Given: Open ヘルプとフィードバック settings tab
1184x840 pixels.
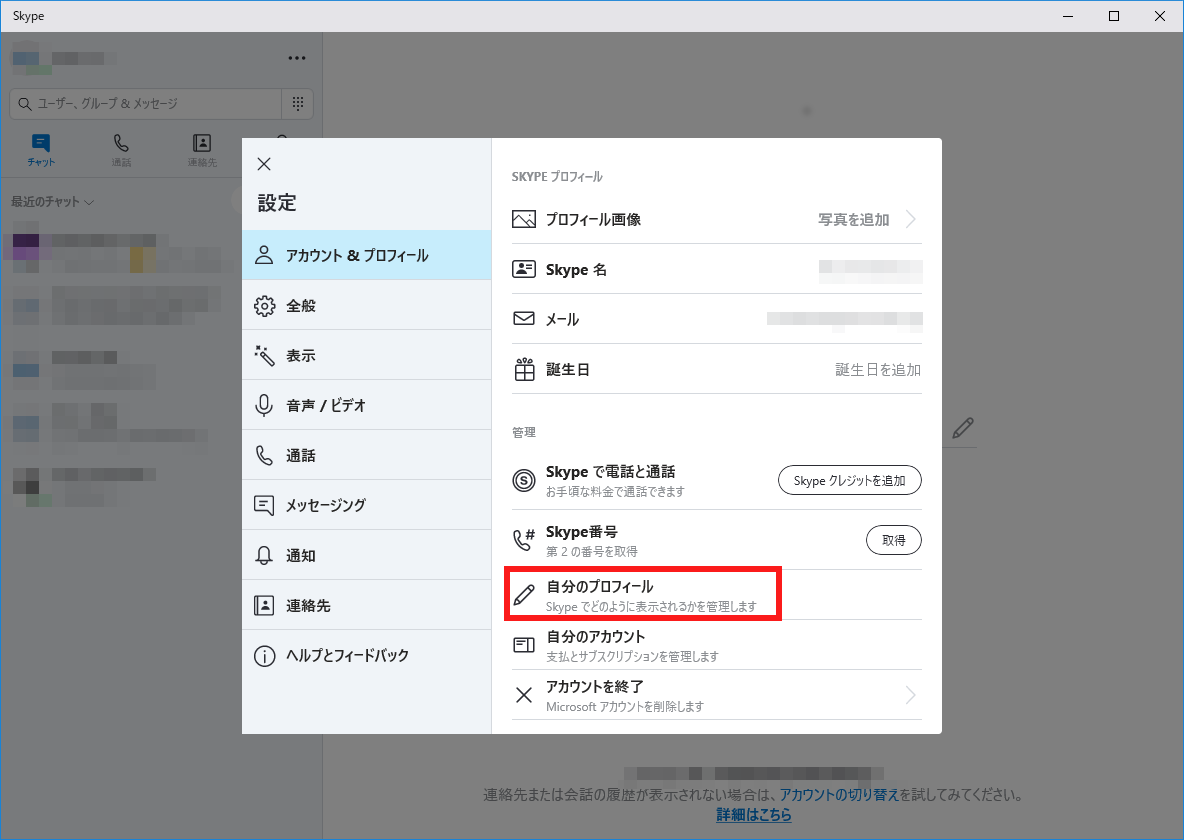Looking at the screenshot, I should [x=366, y=655].
